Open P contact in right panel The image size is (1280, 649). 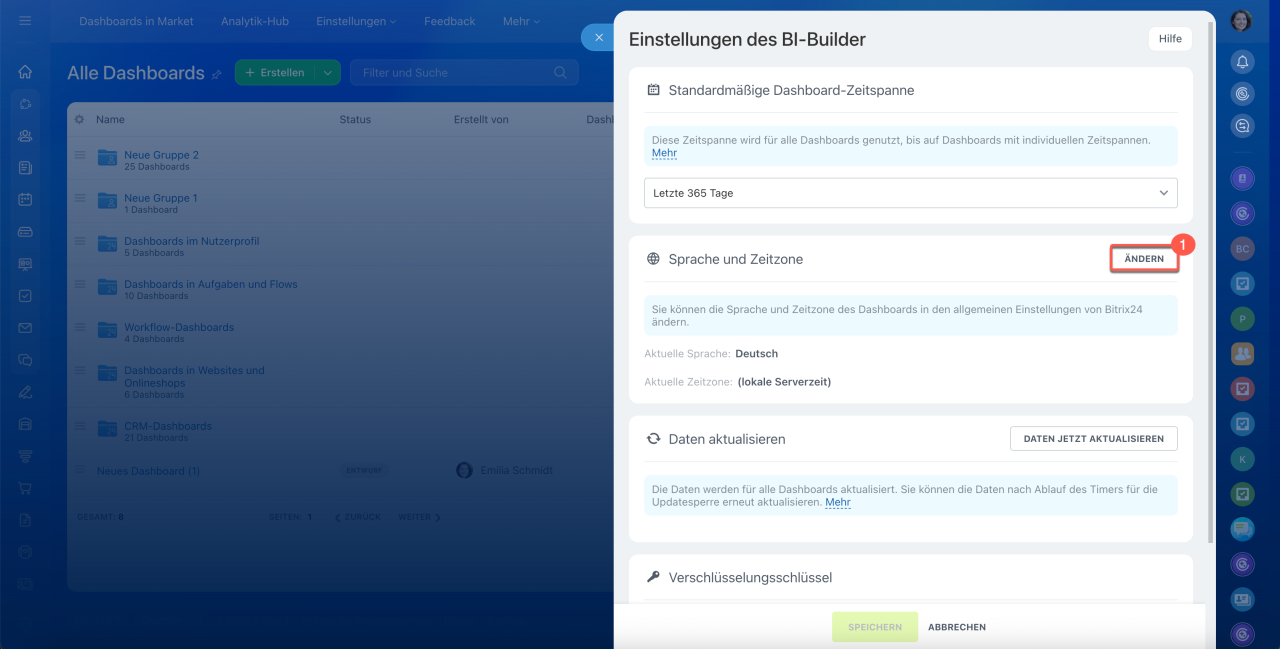[1242, 319]
